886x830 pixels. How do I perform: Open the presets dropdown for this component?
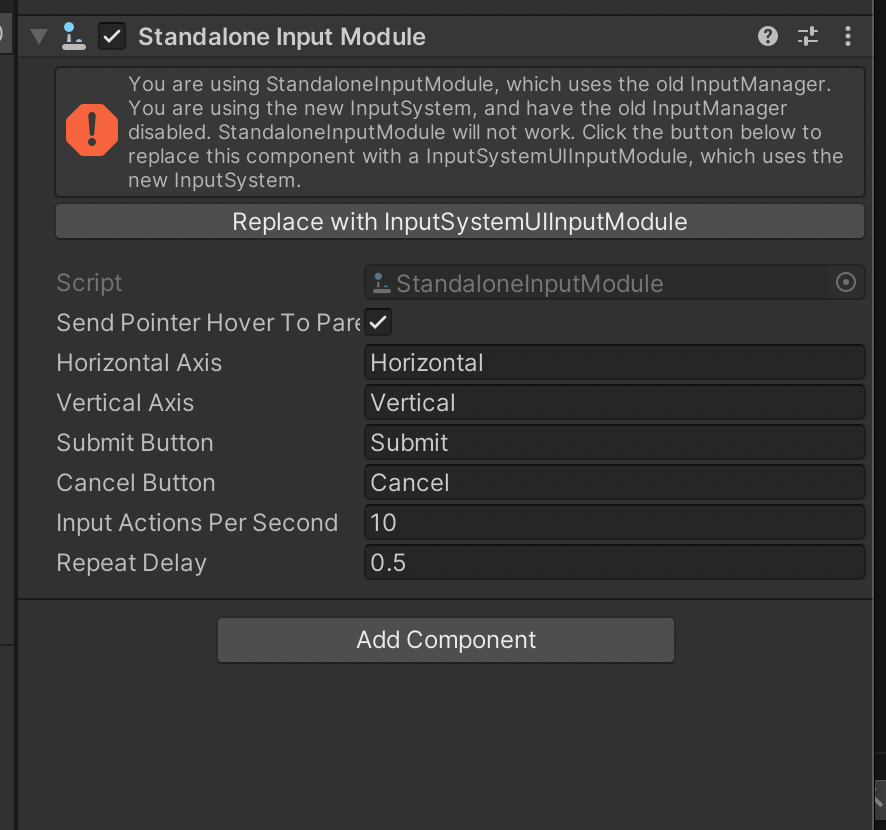click(x=807, y=36)
